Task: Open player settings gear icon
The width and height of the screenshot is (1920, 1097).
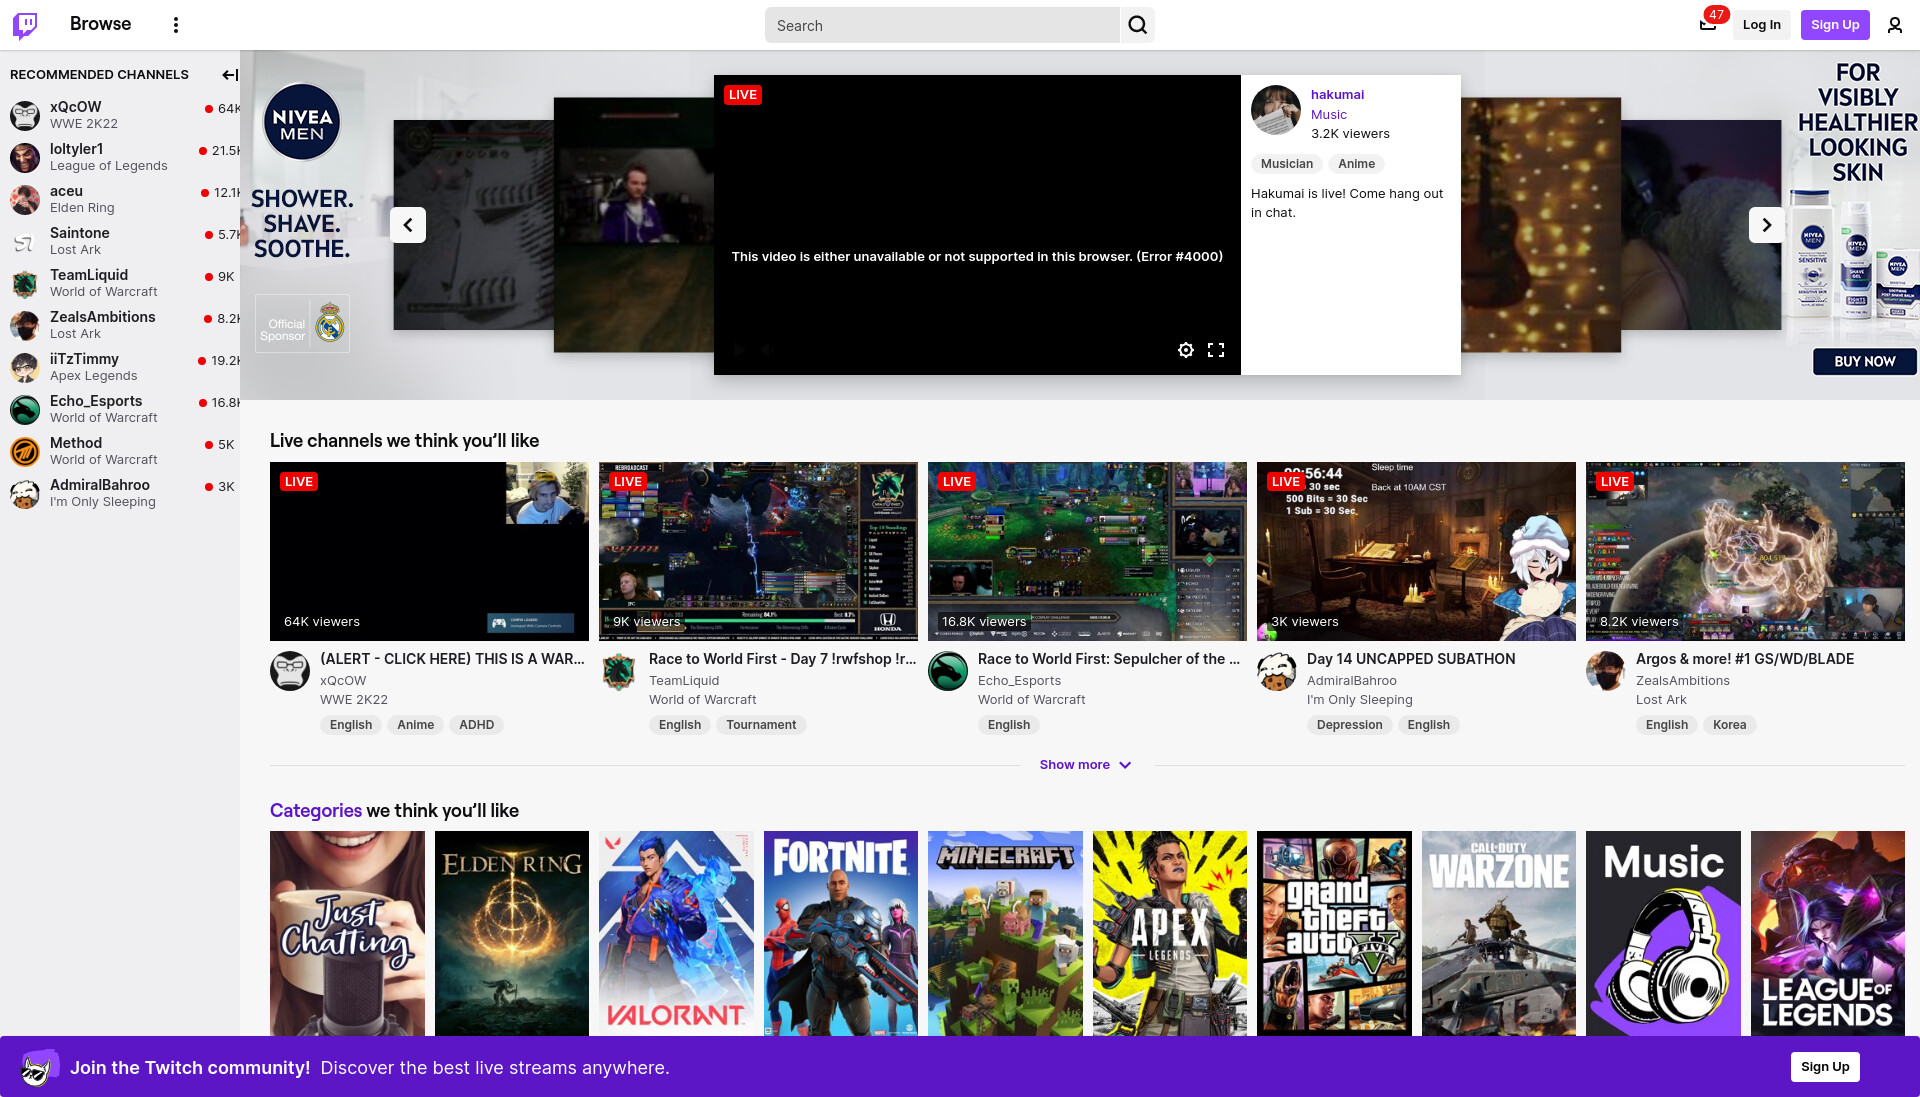Action: click(1186, 350)
